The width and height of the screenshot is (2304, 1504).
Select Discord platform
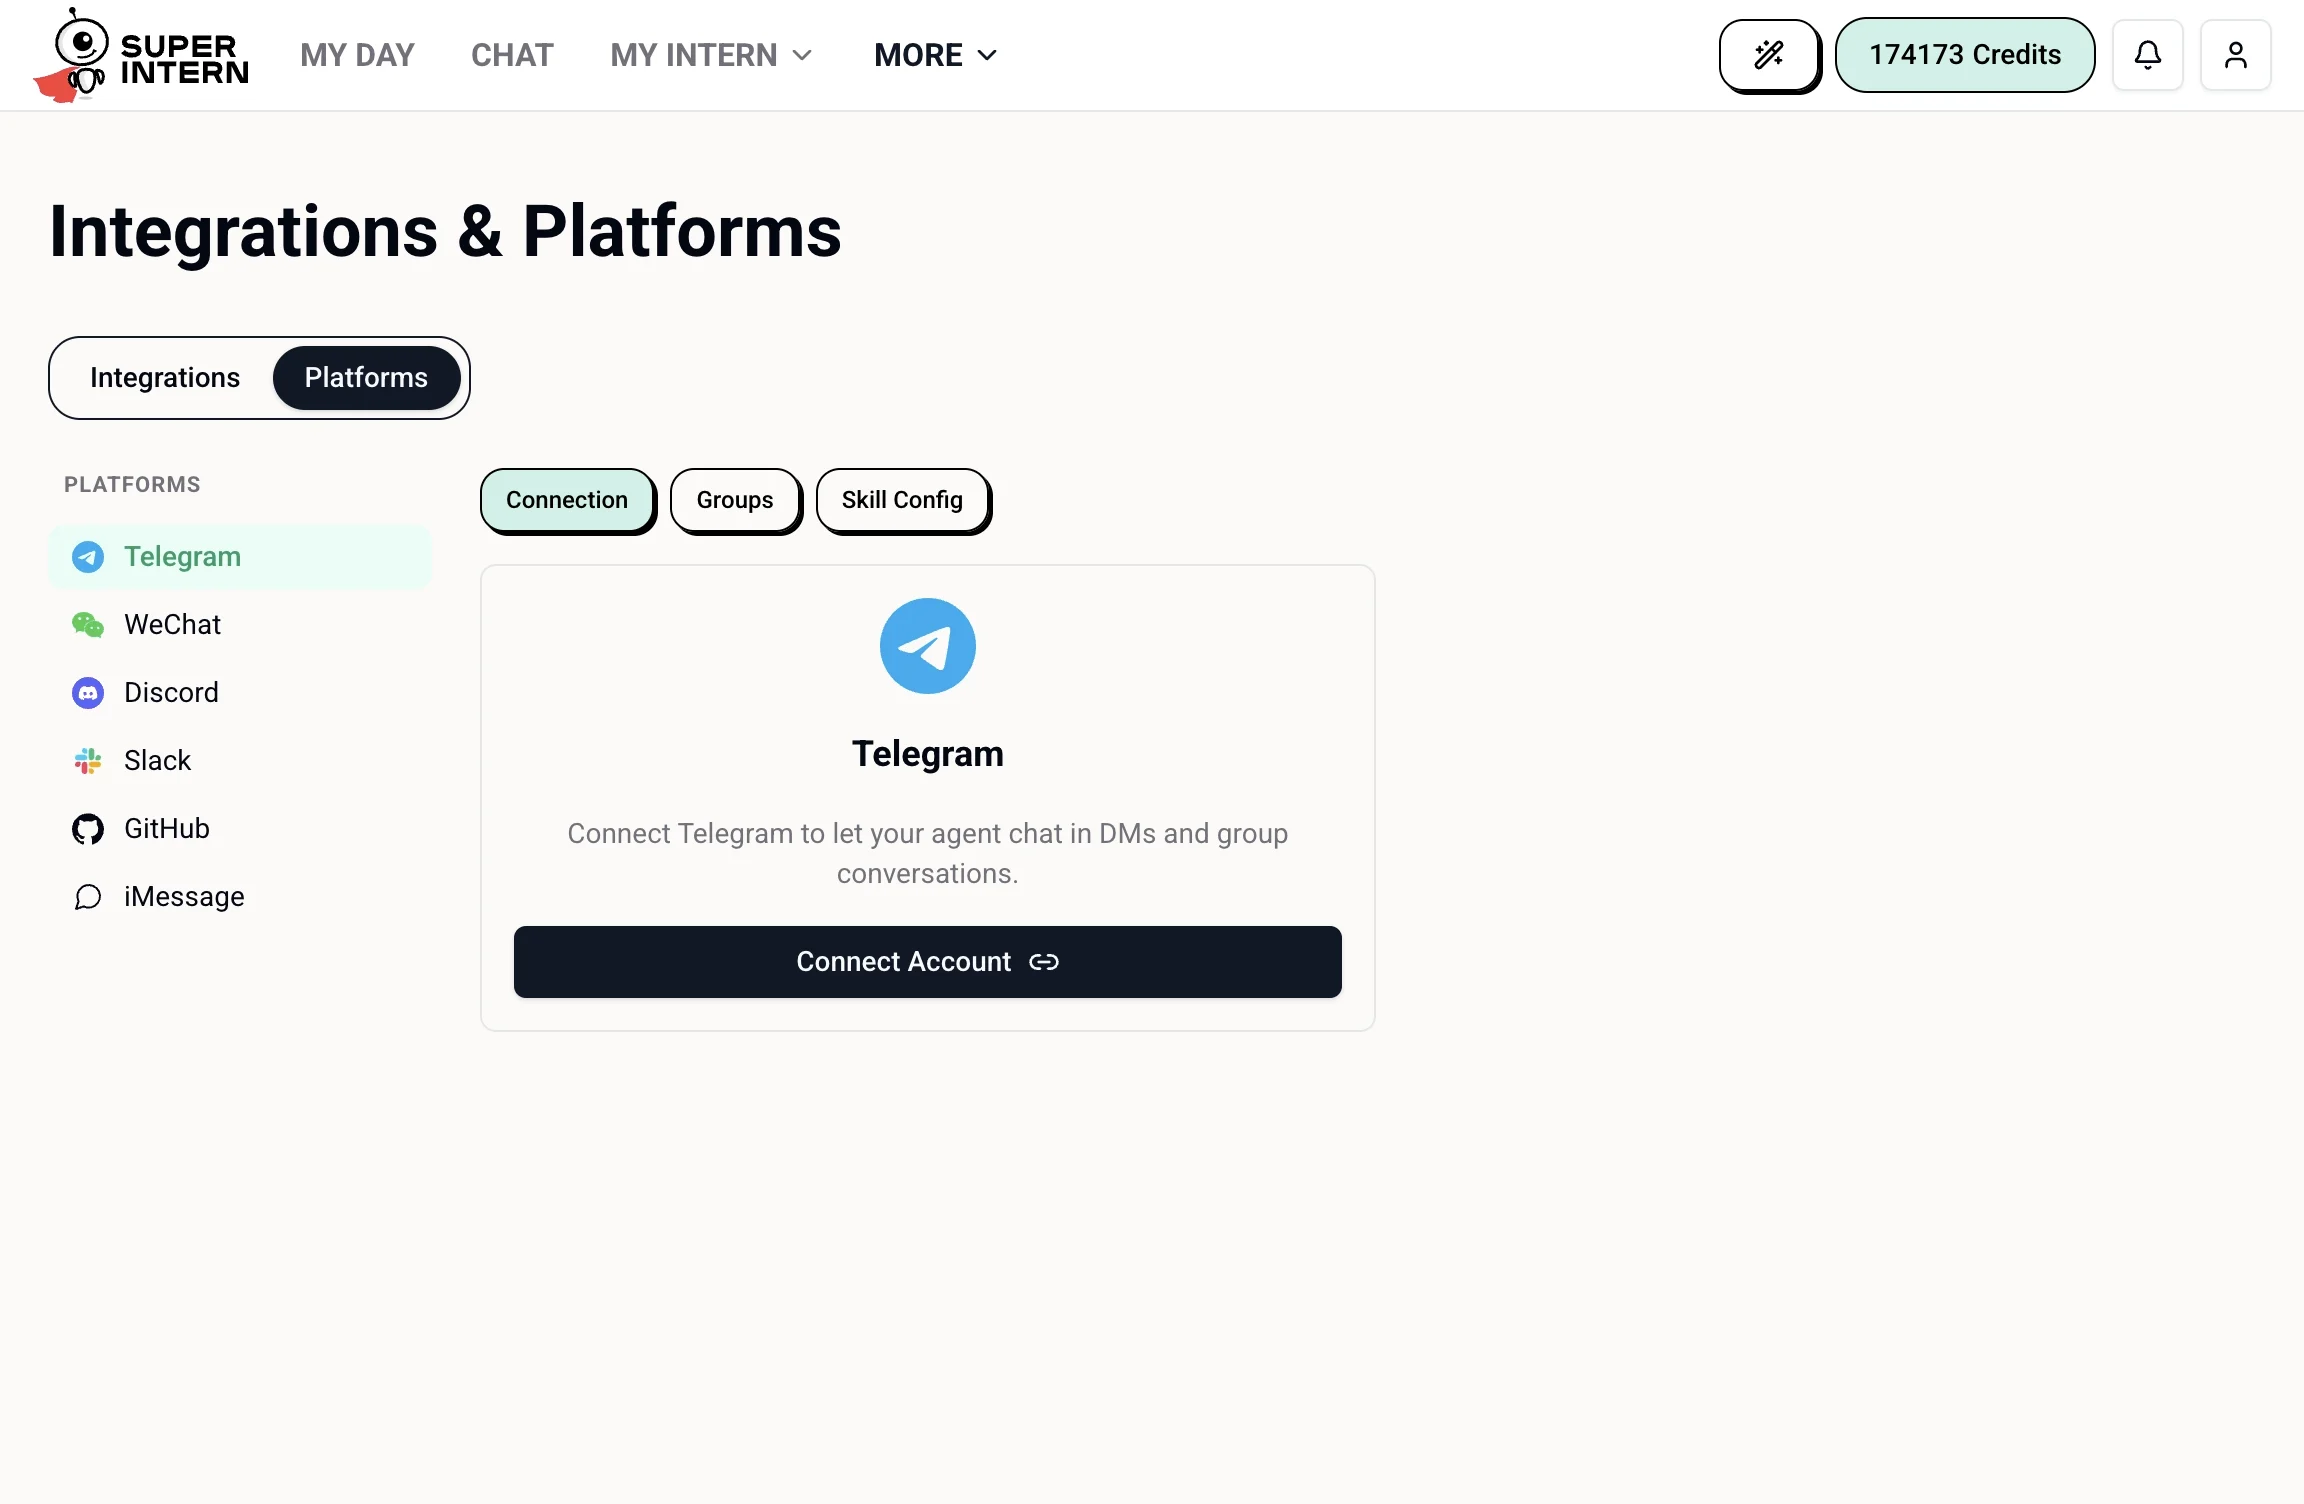click(240, 693)
